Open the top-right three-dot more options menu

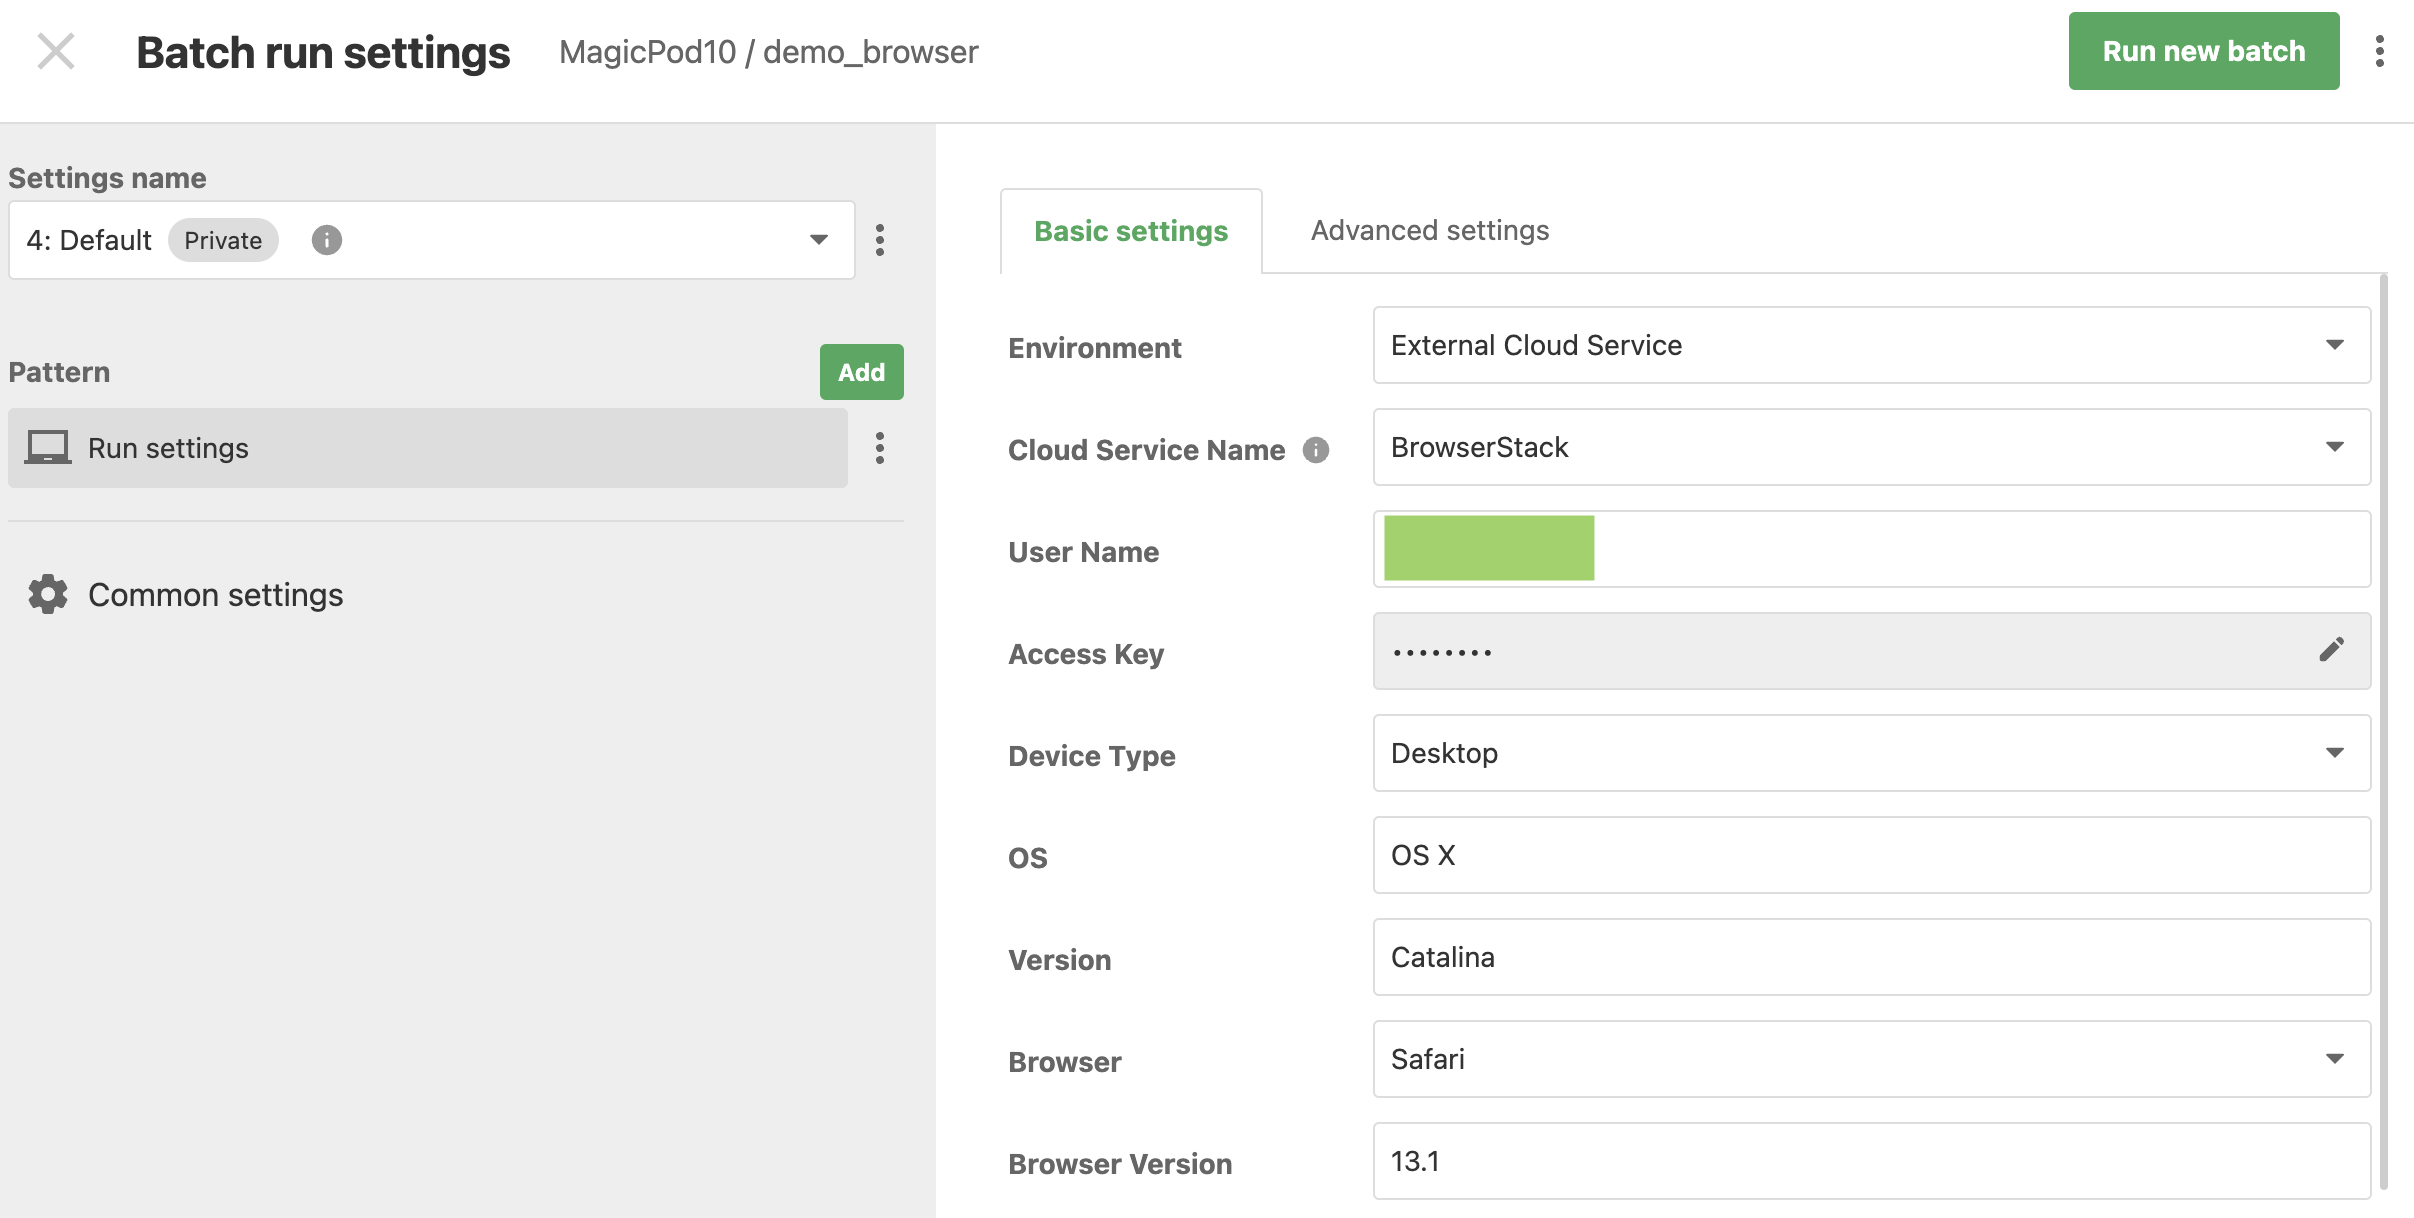pos(2380,51)
